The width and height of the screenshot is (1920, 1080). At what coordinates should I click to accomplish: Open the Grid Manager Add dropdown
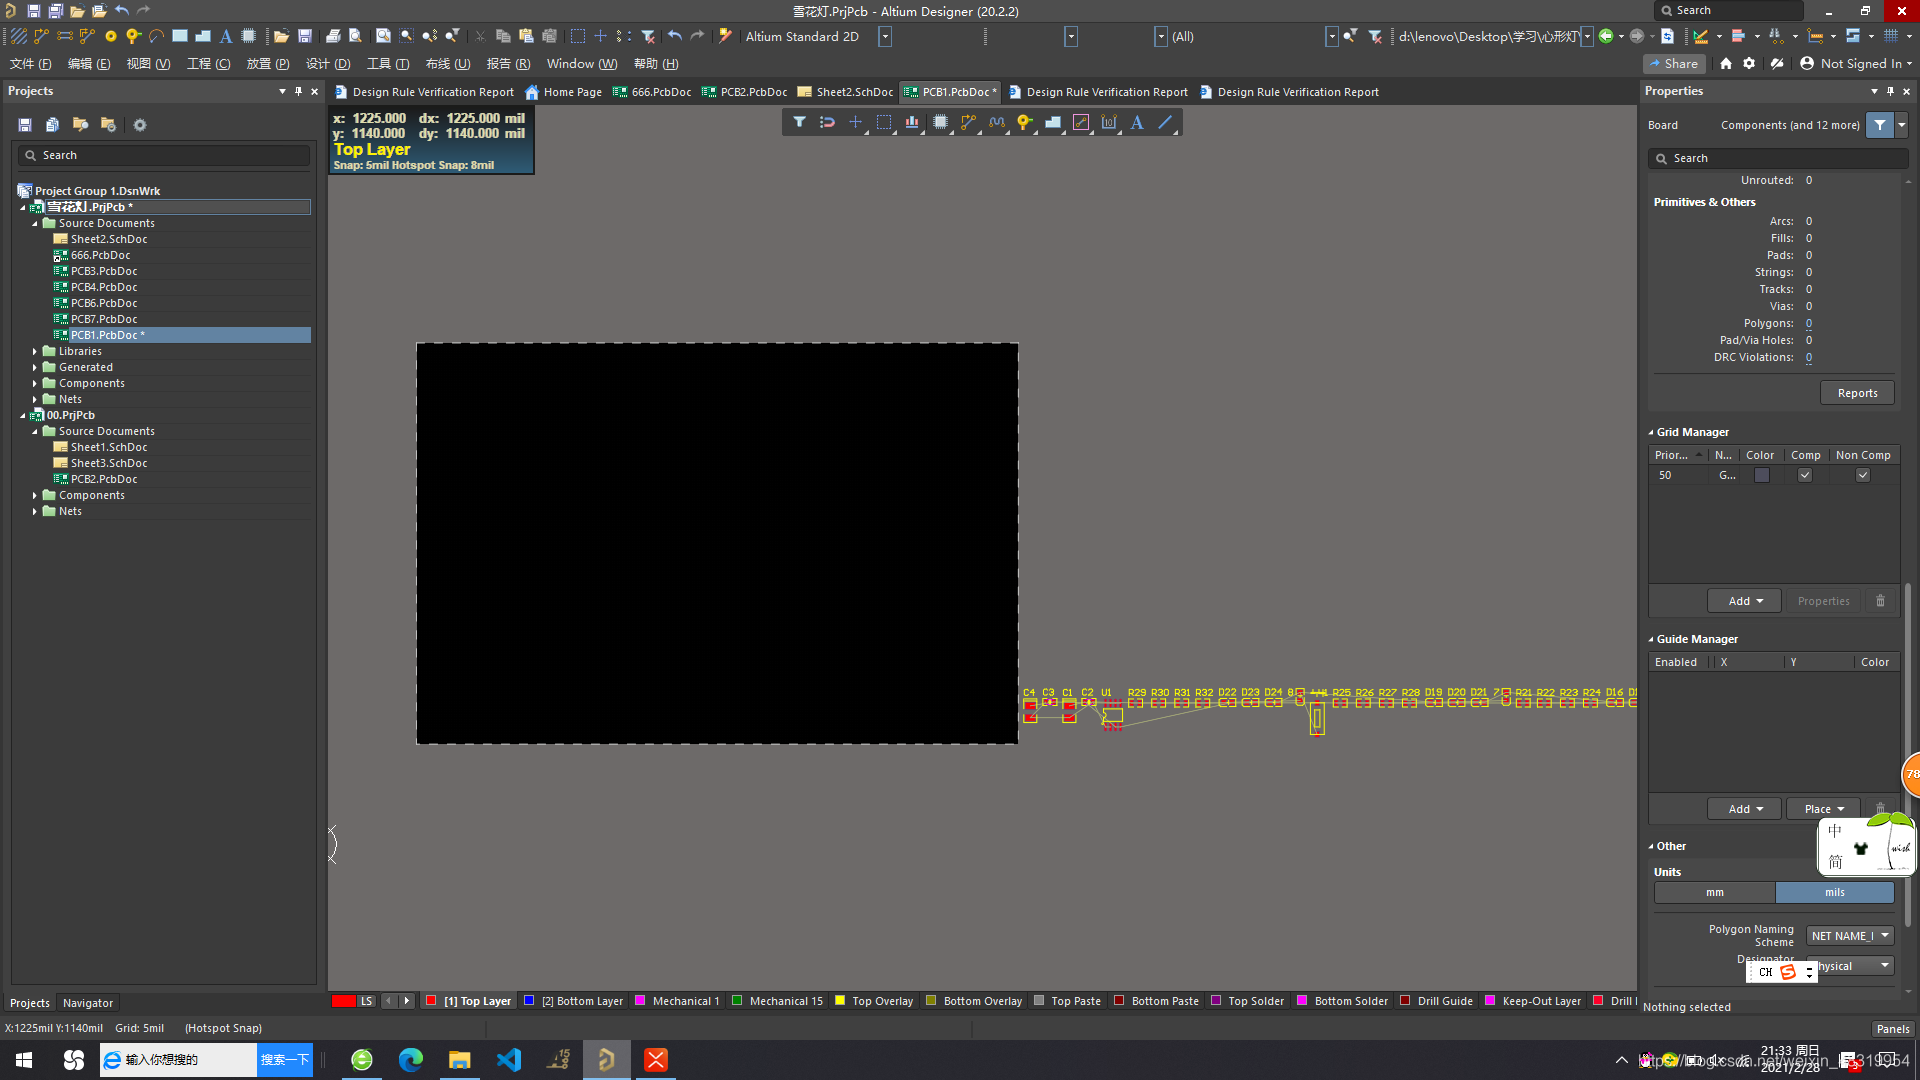tap(1745, 601)
